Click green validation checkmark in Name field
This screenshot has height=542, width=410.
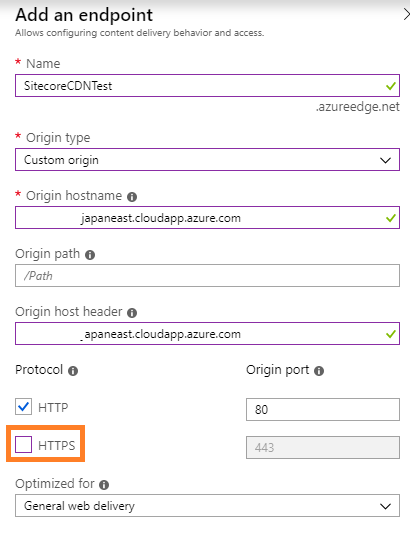coord(391,86)
